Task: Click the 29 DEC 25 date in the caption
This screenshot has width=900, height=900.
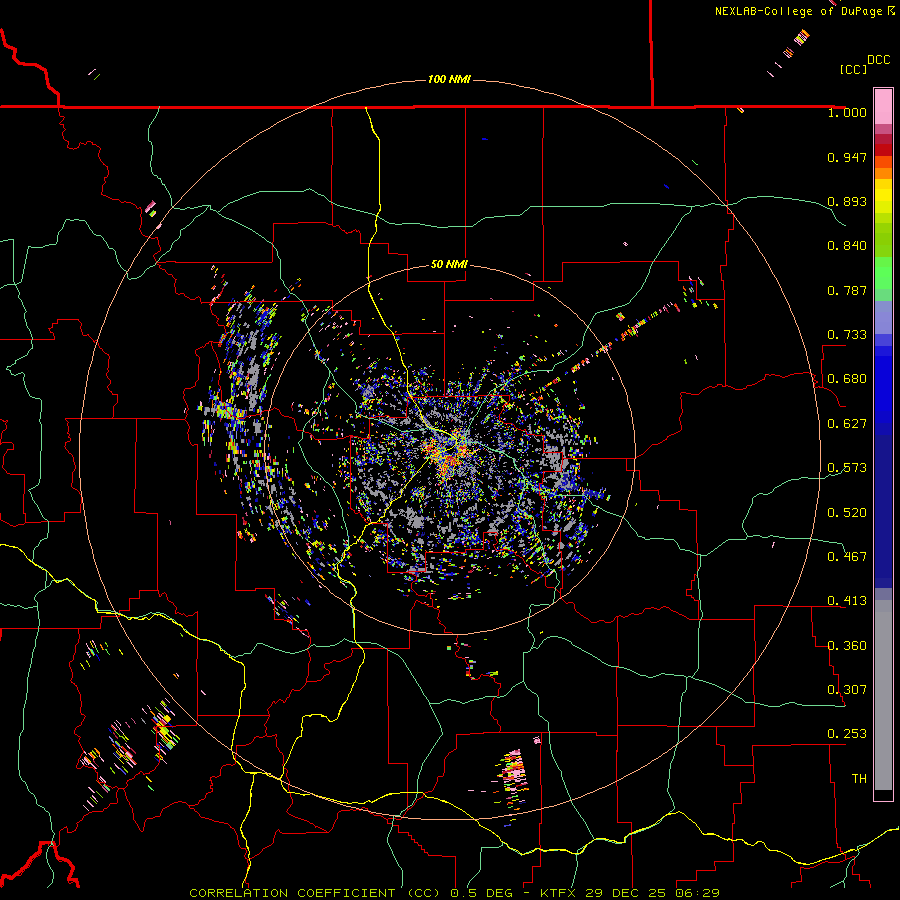Action: [625, 893]
